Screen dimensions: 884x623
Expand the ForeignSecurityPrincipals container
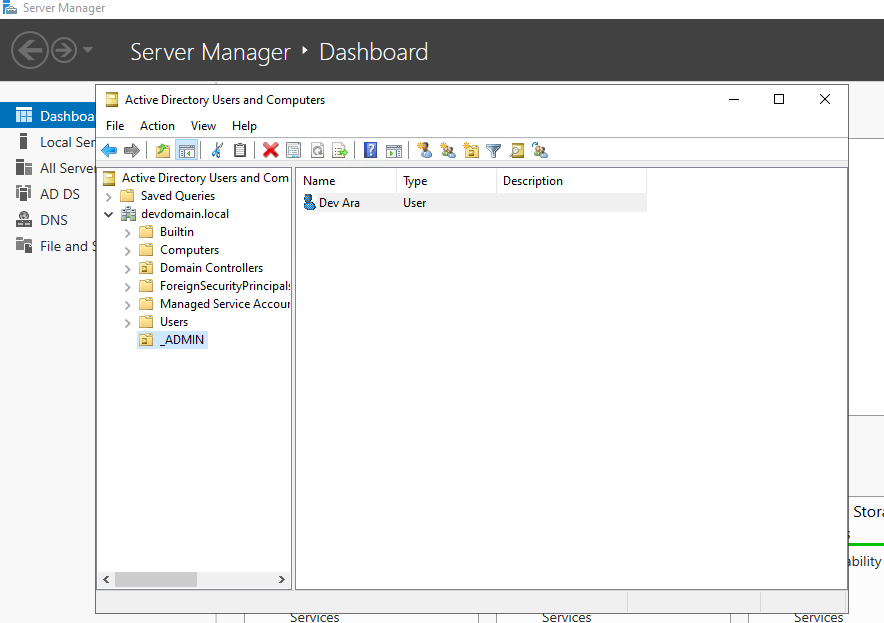click(x=127, y=287)
